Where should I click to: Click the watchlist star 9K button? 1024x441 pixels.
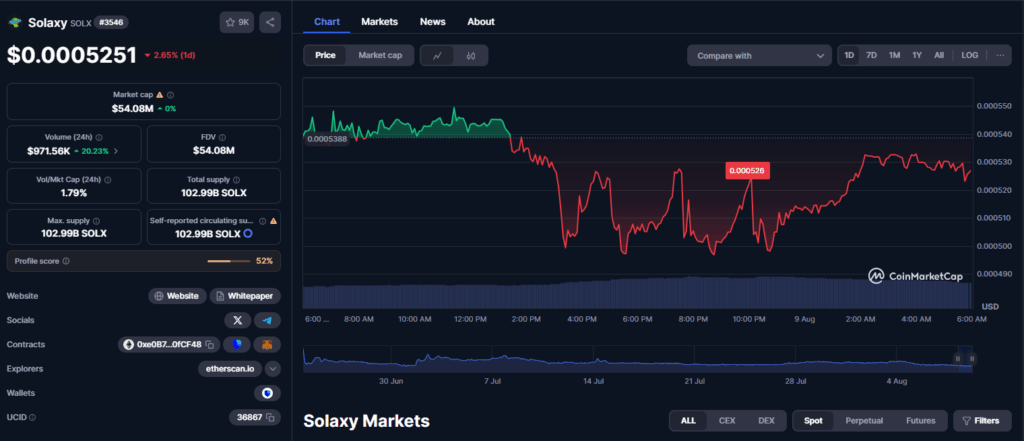[x=236, y=22]
